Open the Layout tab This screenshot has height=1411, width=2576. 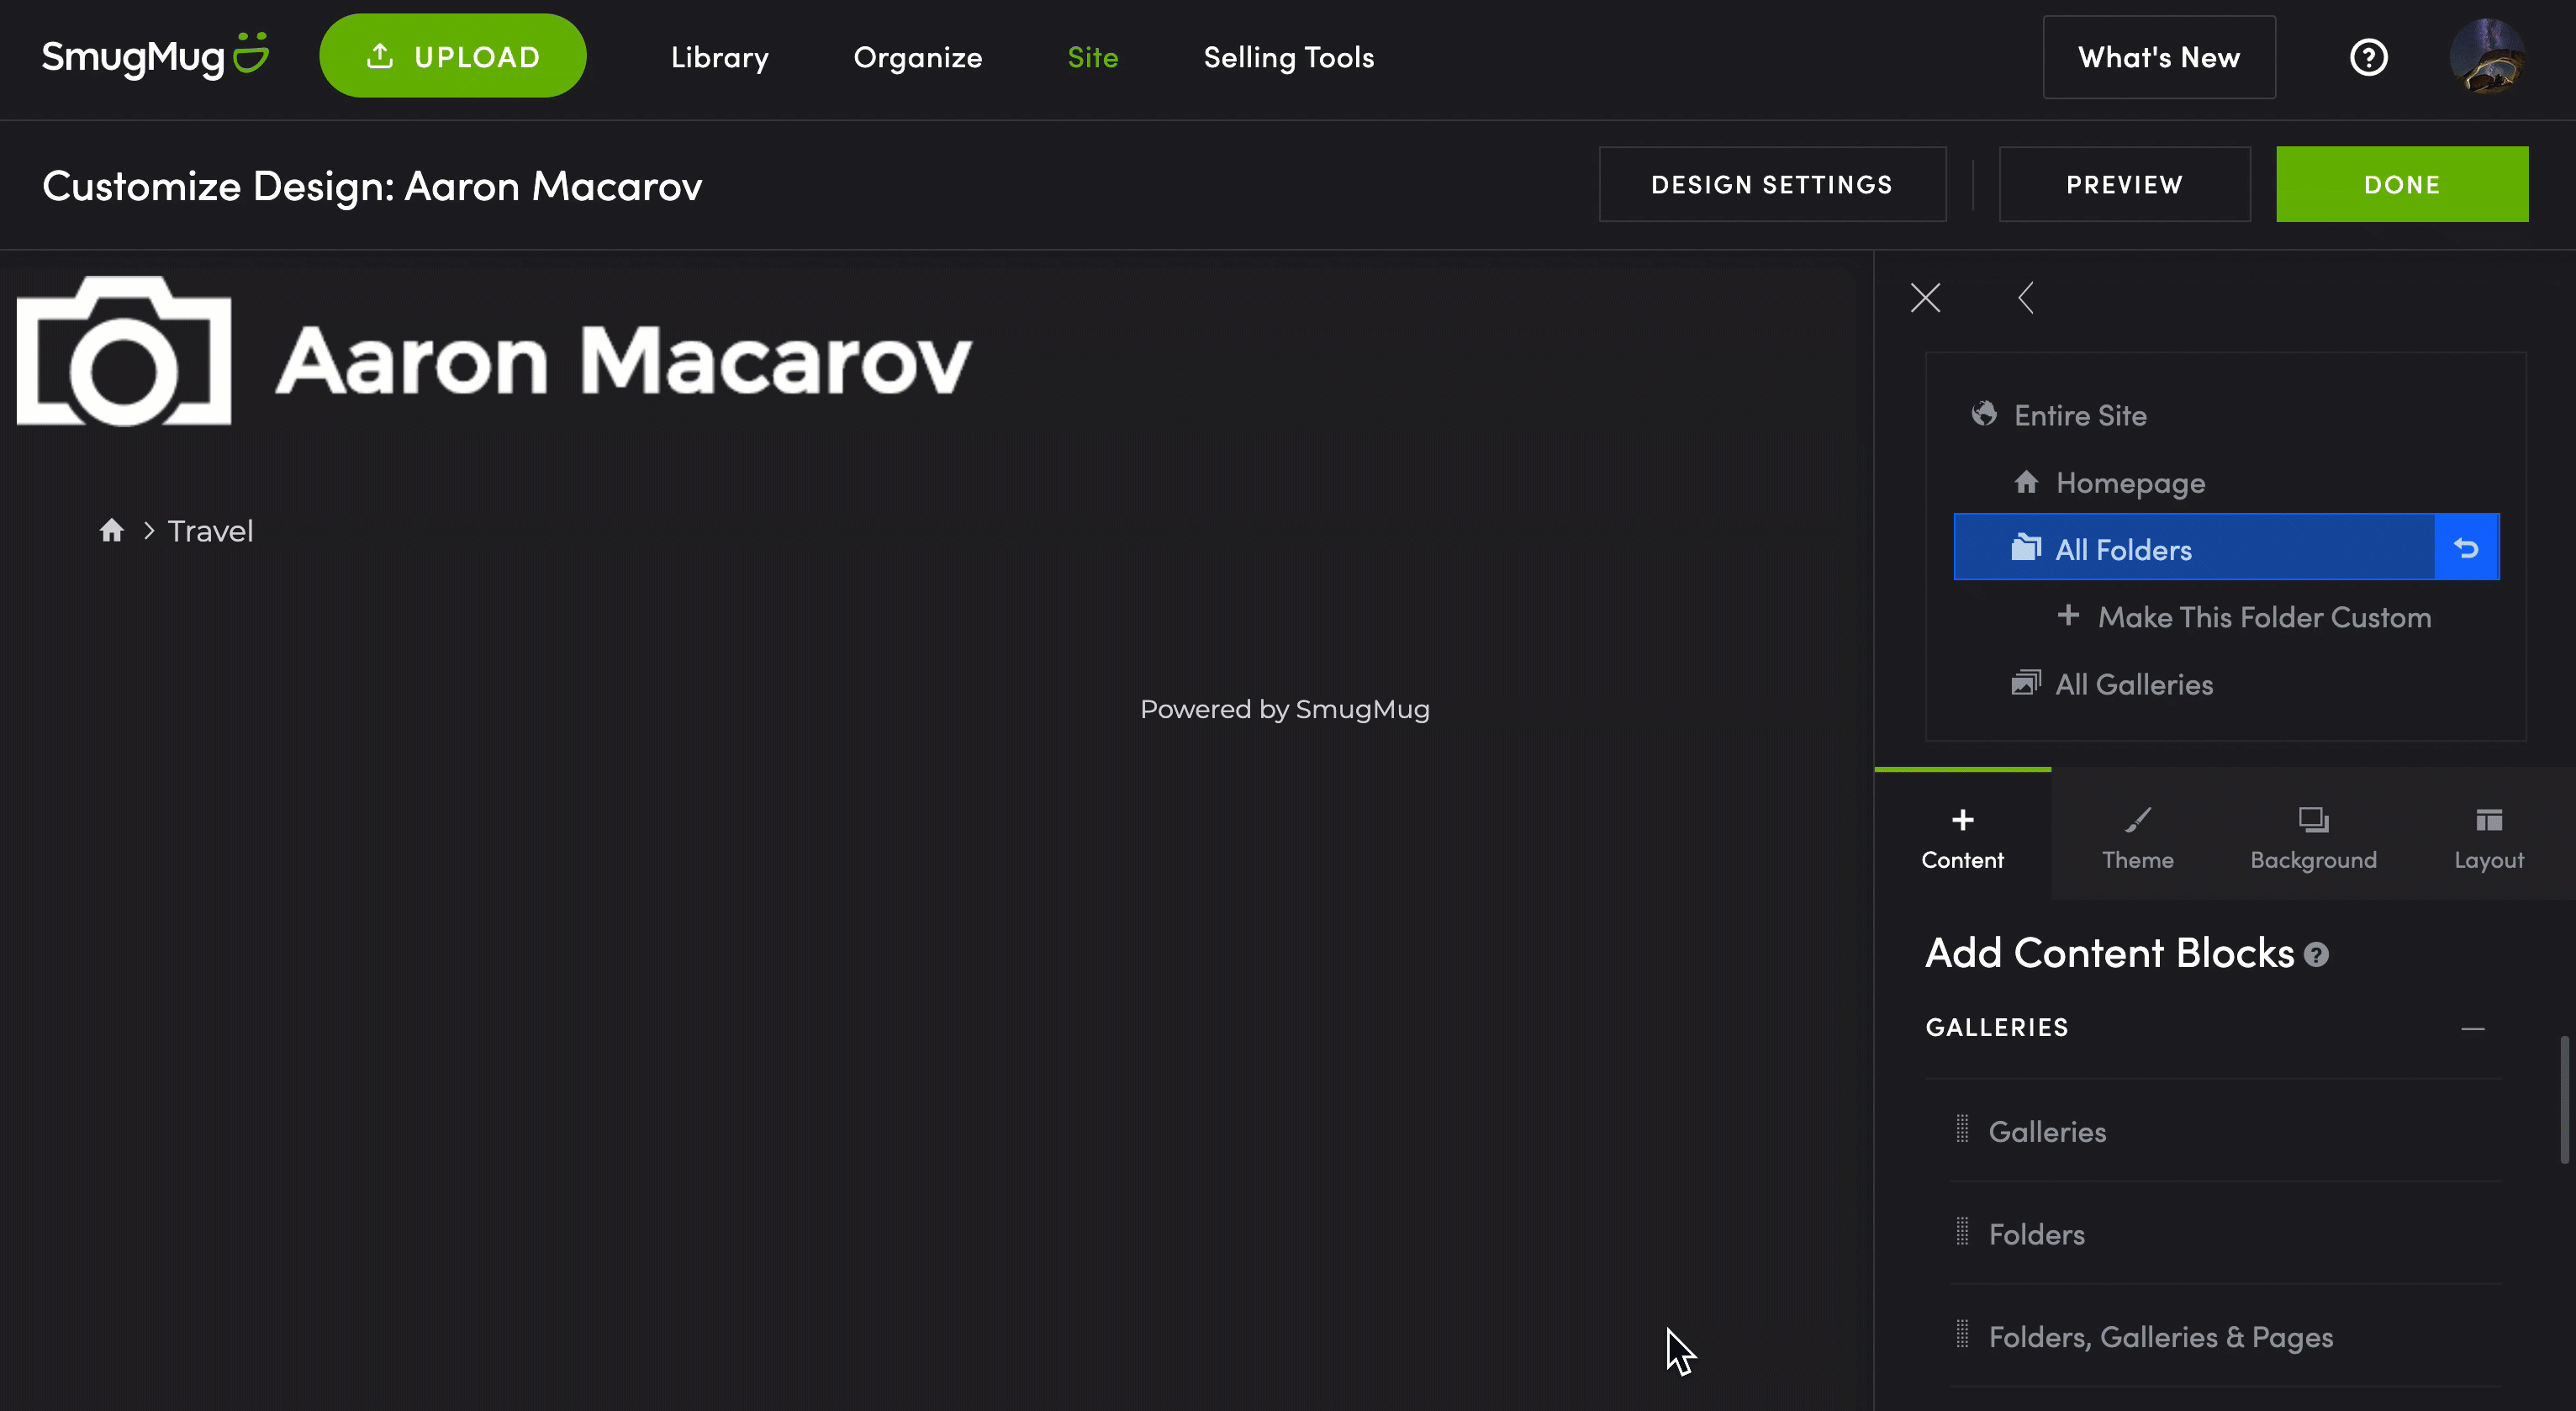point(2488,837)
